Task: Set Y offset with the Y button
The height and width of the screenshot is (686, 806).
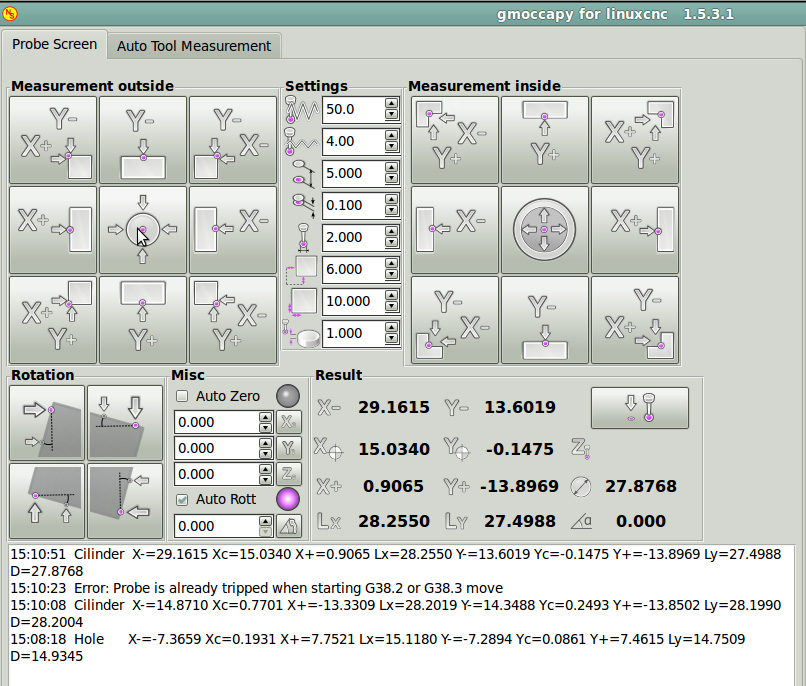Action: click(289, 448)
